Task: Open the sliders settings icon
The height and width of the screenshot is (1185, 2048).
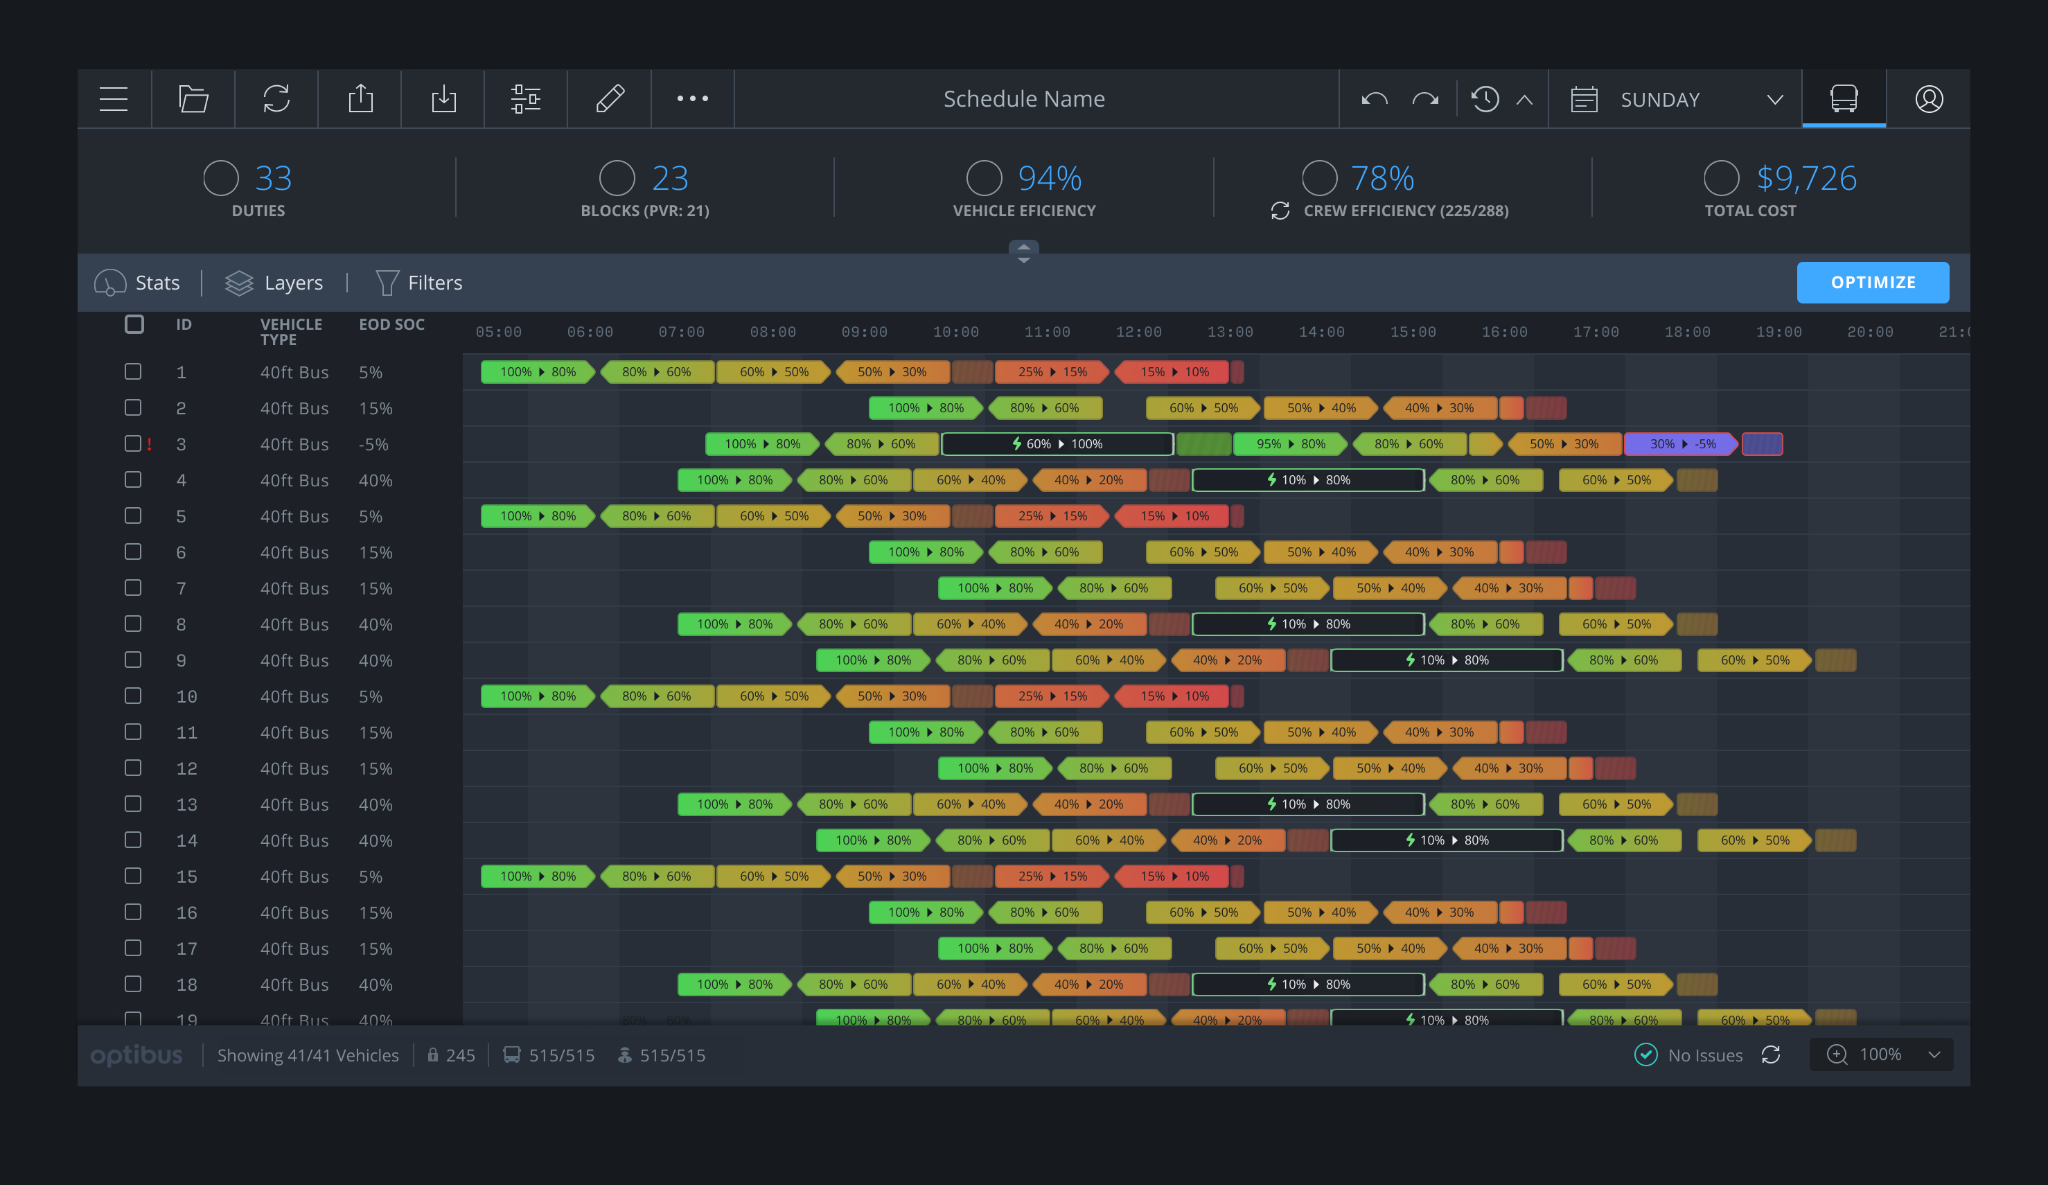Action: pos(526,99)
